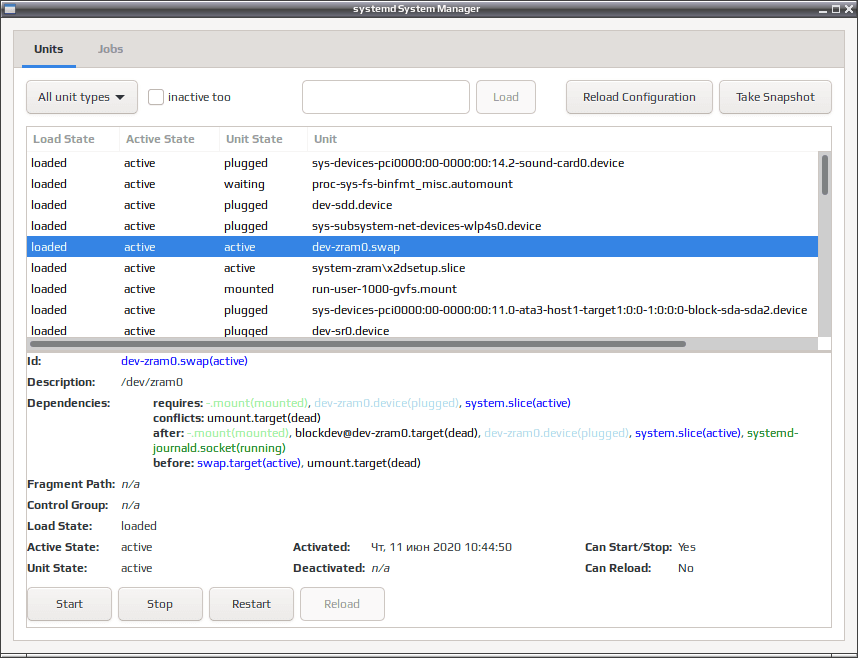The image size is (858, 658).
Task: Select dev-zram0.swap row in list
Action: (422, 247)
